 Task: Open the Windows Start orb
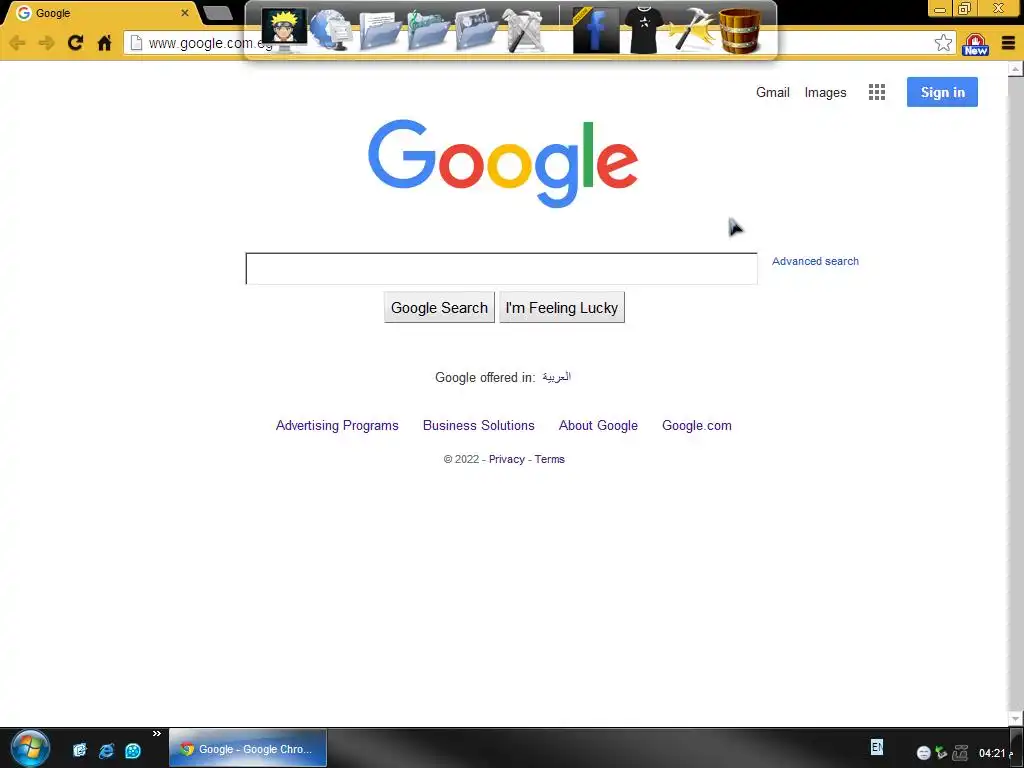[30, 748]
